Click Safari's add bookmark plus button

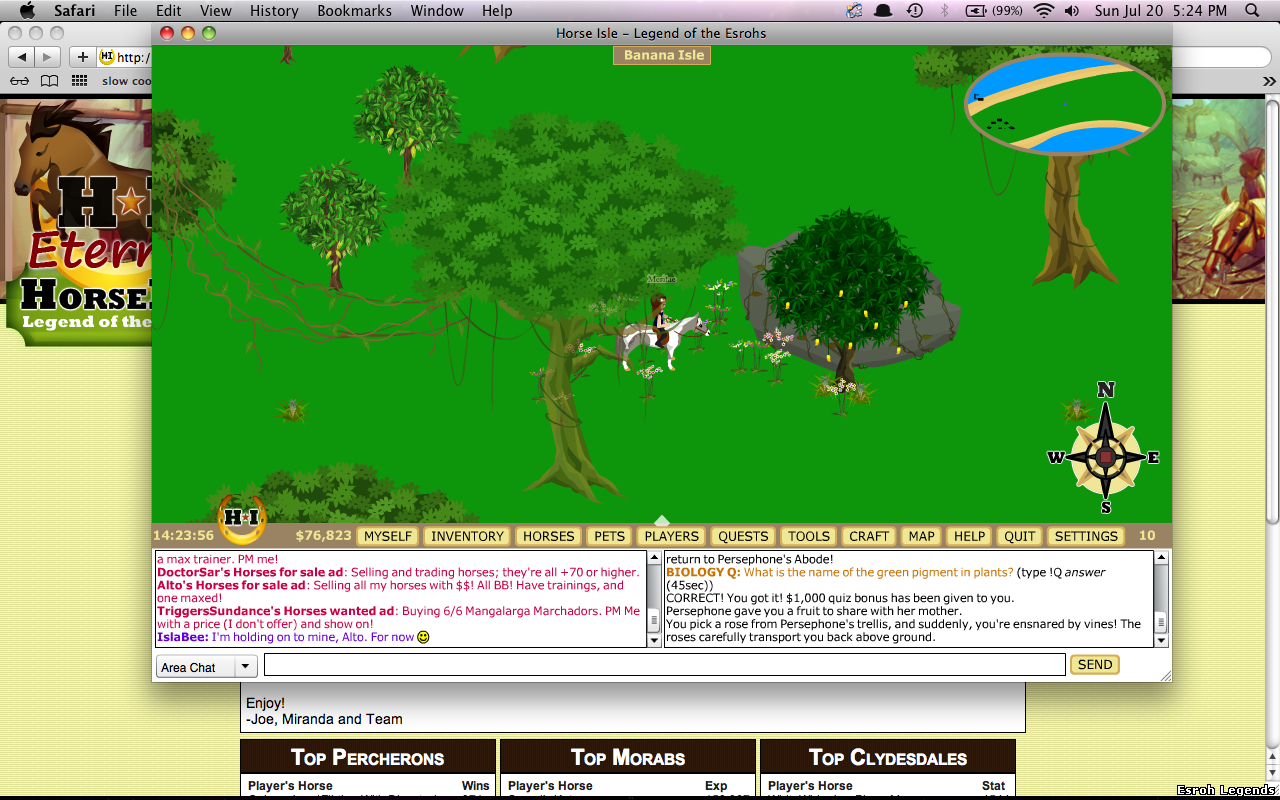[x=82, y=57]
